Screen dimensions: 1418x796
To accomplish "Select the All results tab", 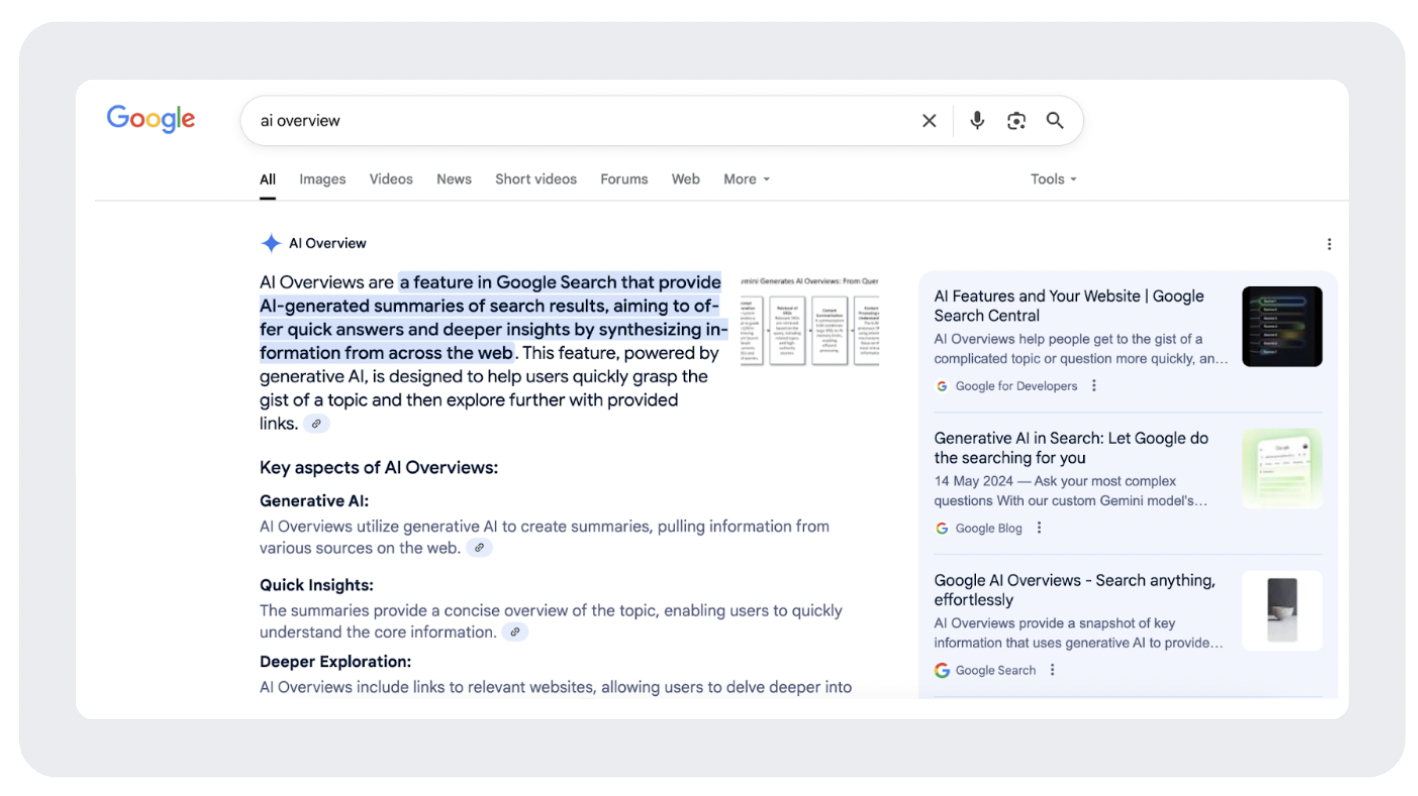I will (x=268, y=179).
